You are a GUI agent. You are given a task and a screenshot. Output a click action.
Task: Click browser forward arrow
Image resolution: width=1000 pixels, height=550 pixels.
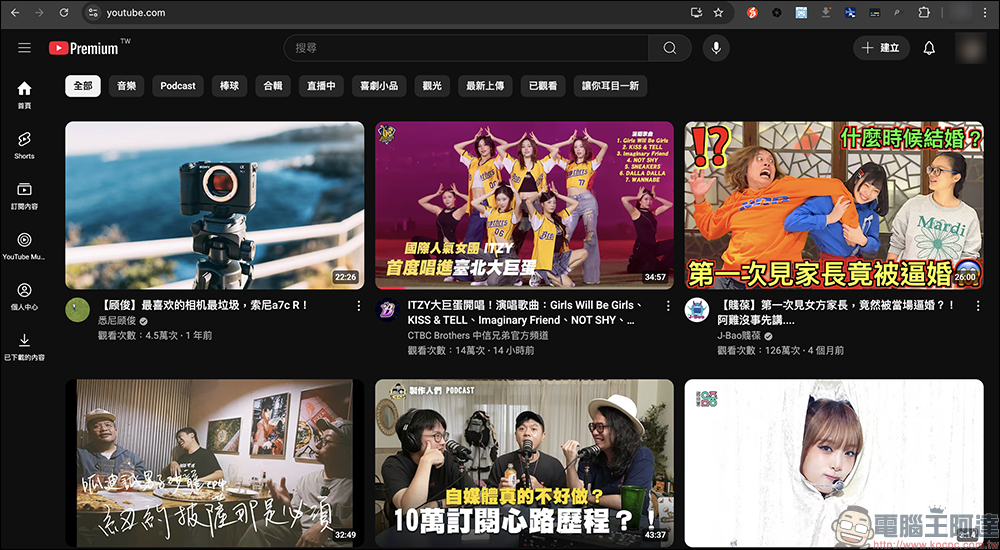[x=39, y=13]
